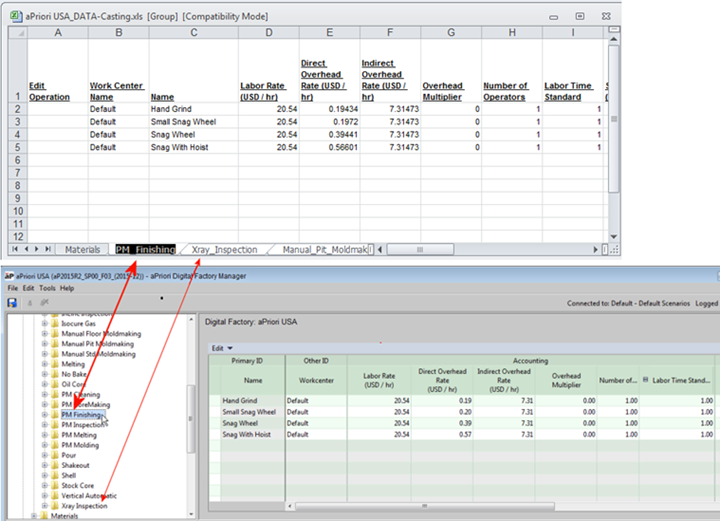The image size is (720, 521).
Task: Click the tree panel vertical scrollbar thumb
Action: click(x=191, y=419)
